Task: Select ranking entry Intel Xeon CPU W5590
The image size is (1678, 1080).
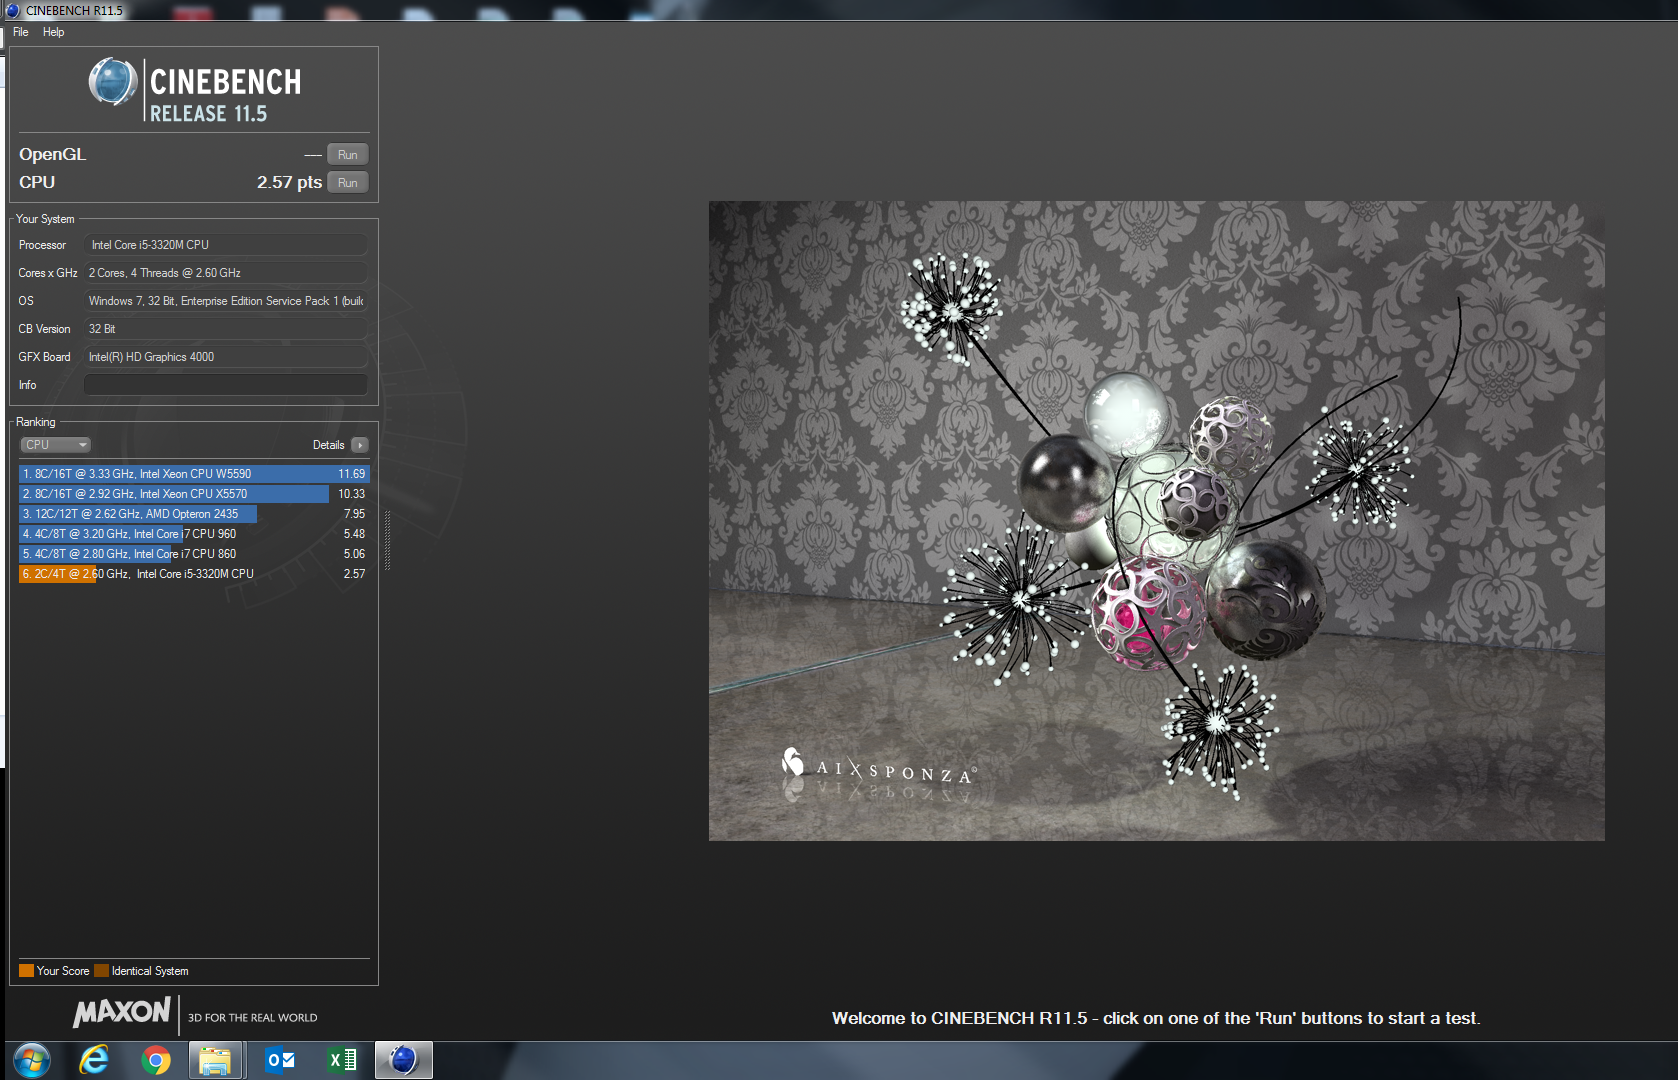Action: (194, 474)
